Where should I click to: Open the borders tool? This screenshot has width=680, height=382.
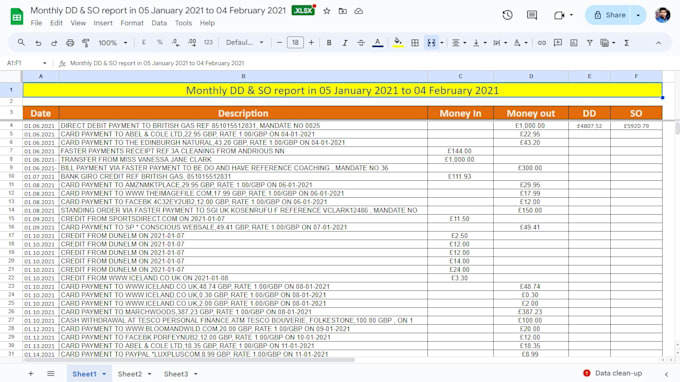415,43
